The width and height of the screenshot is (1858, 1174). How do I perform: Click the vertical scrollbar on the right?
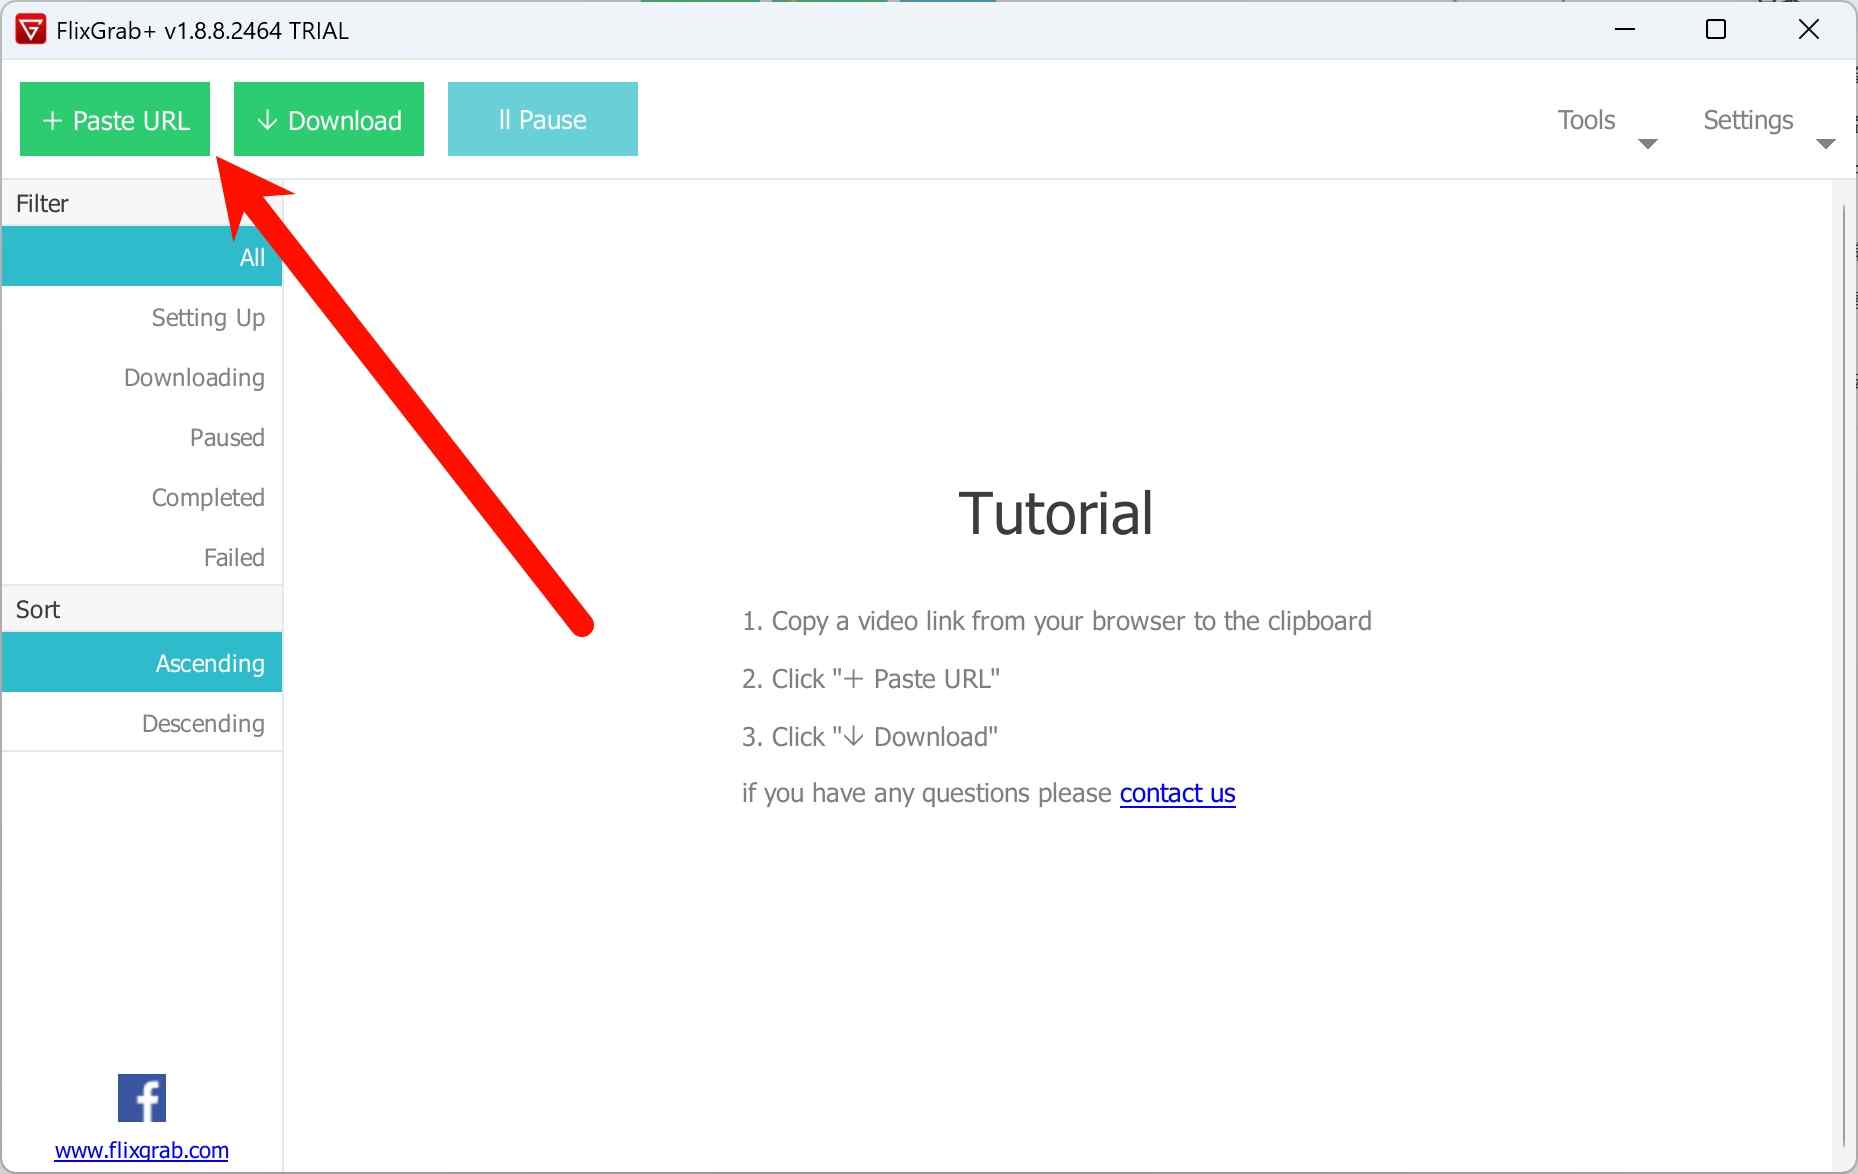point(1845,675)
